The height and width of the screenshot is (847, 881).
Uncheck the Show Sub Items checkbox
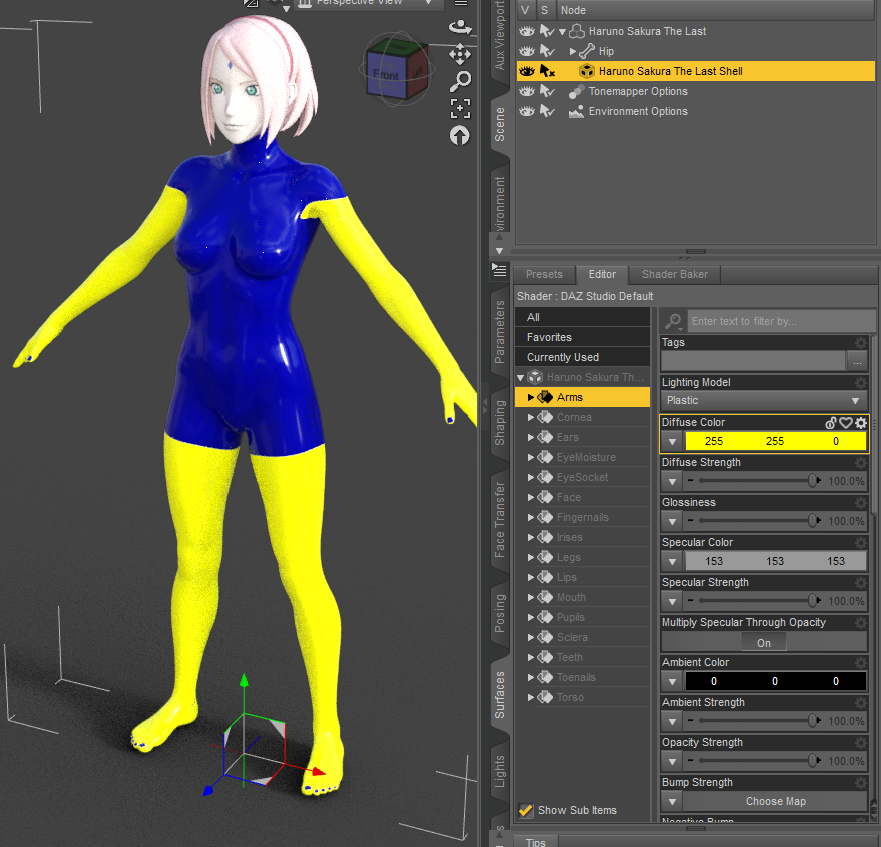pos(526,810)
